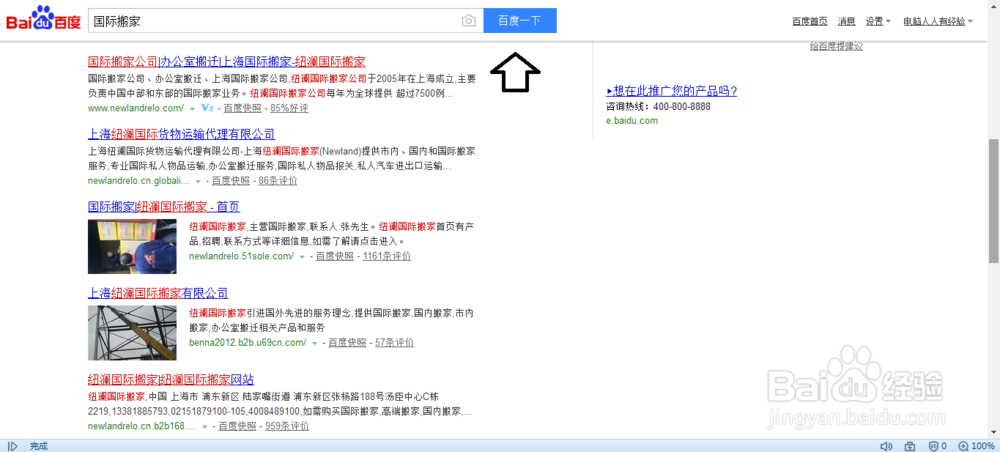Open 消息 link in header
Screen dimensions: 1000x452
coord(846,21)
